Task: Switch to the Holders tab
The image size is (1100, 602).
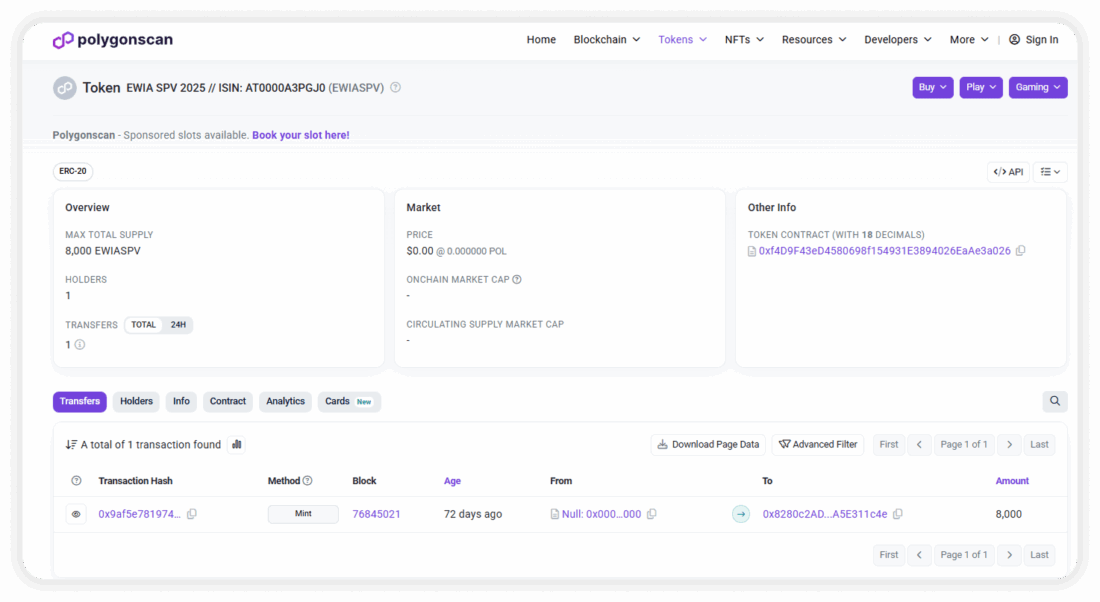Action: [136, 401]
